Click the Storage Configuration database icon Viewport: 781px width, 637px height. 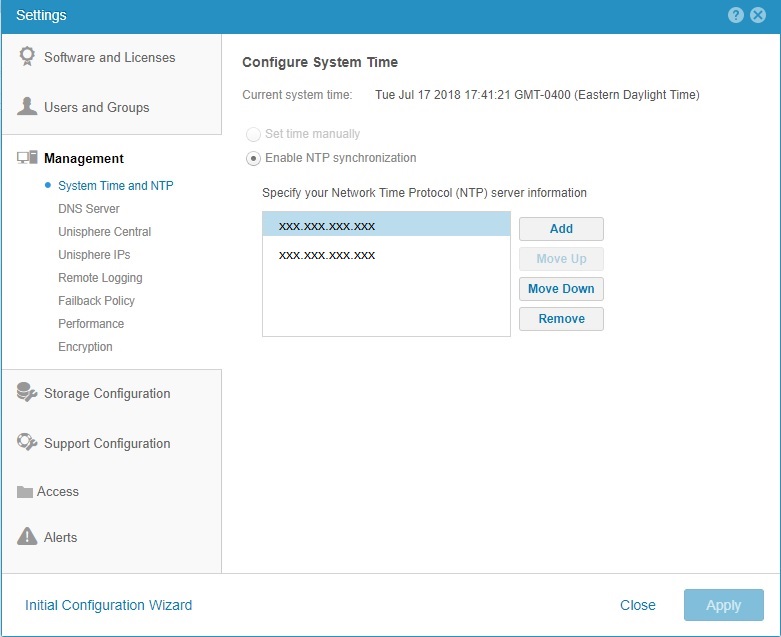(x=27, y=393)
